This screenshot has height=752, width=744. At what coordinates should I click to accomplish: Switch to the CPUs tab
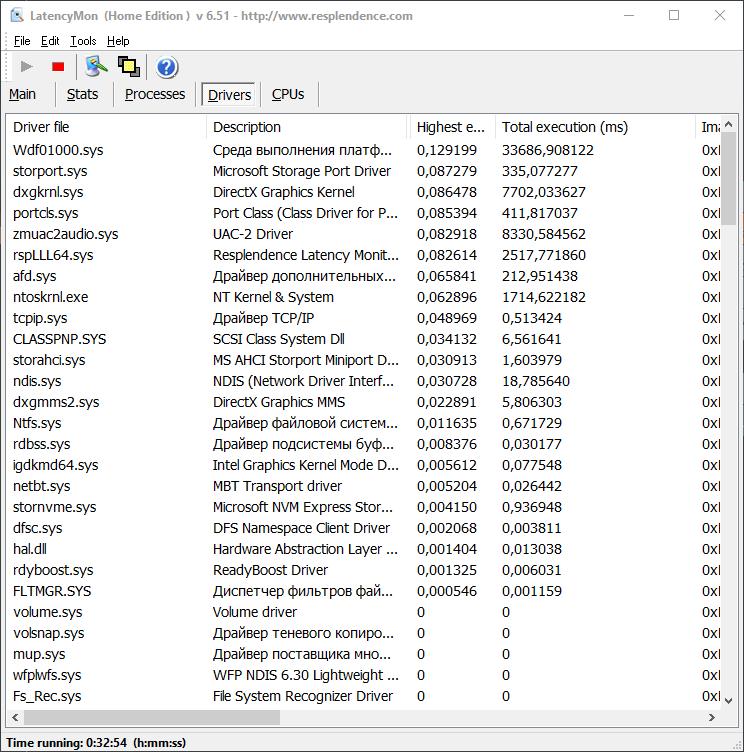tap(288, 94)
